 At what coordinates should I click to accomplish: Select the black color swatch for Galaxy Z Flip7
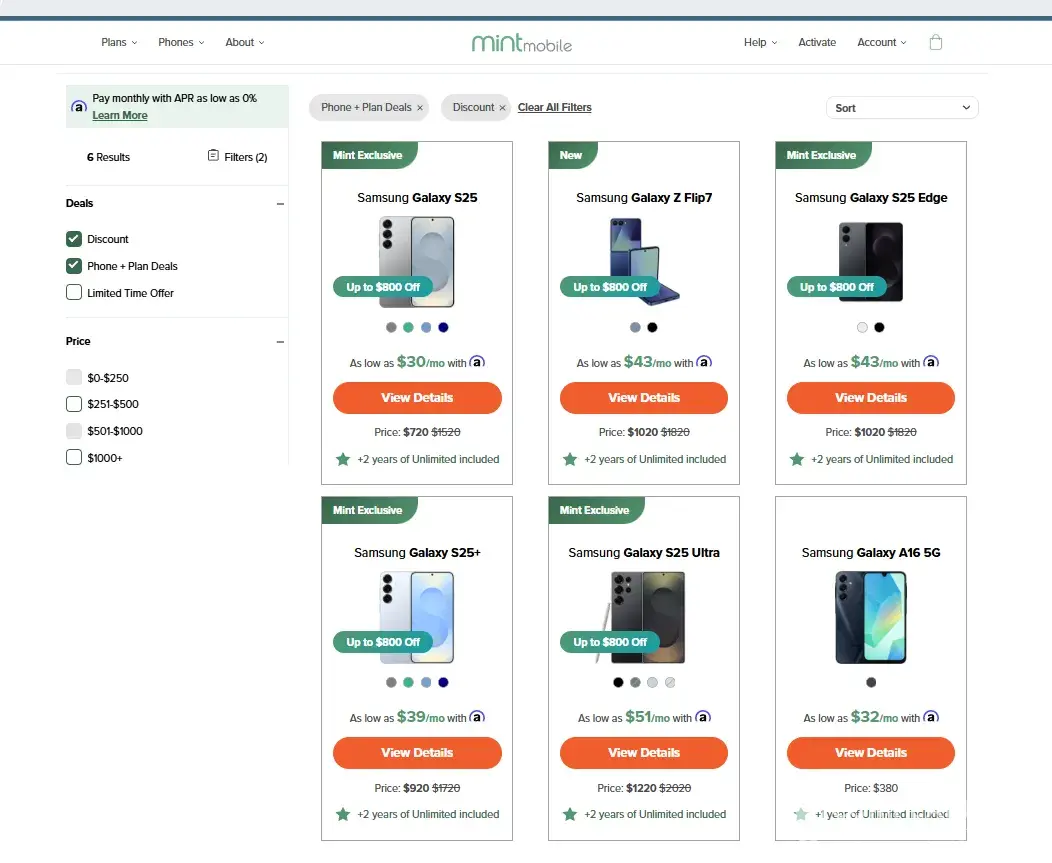tap(652, 327)
